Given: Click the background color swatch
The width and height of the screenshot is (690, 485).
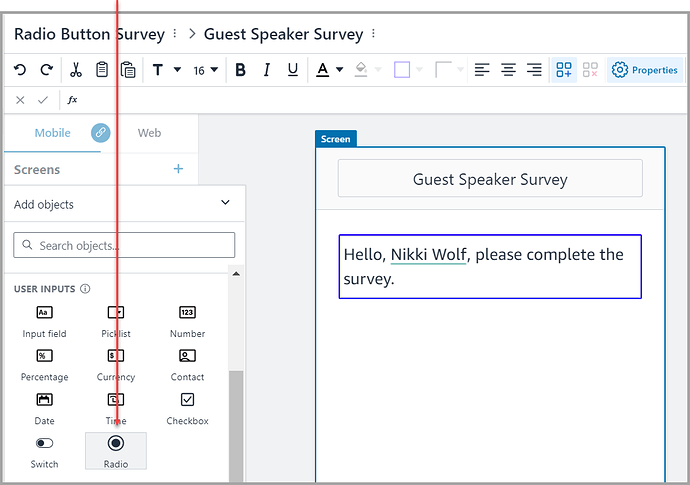Looking at the screenshot, I should click(x=402, y=70).
